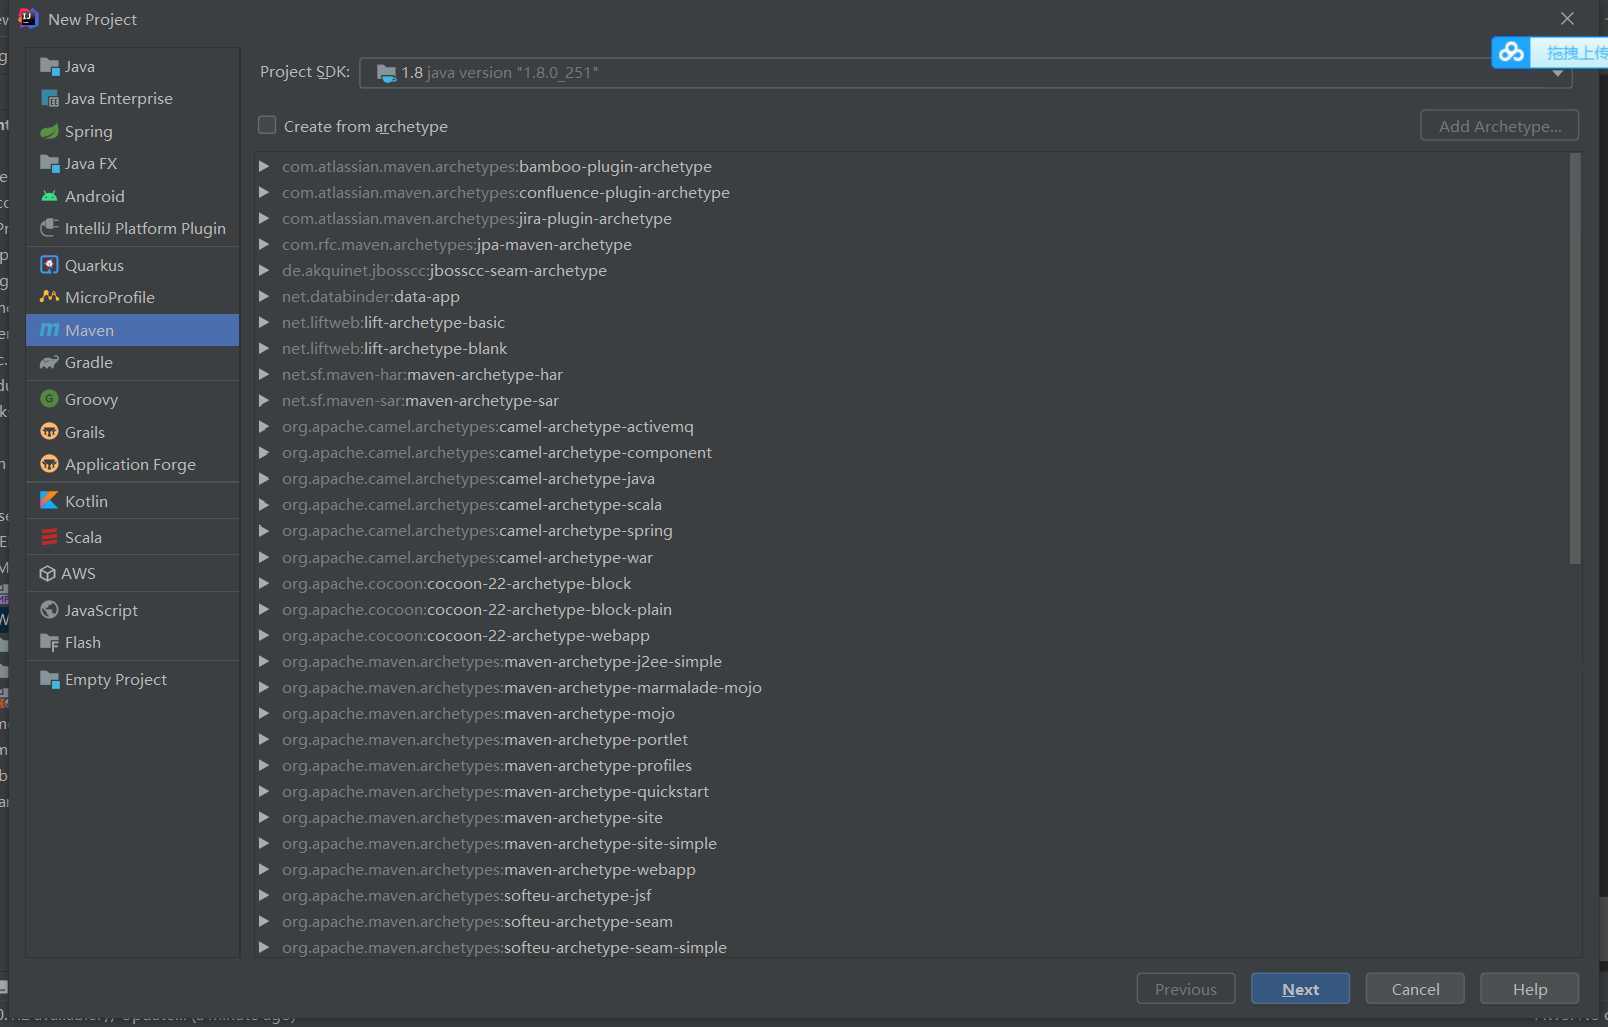Viewport: 1608px width, 1027px height.
Task: Click the JavaScript globe icon
Action: tap(49, 610)
